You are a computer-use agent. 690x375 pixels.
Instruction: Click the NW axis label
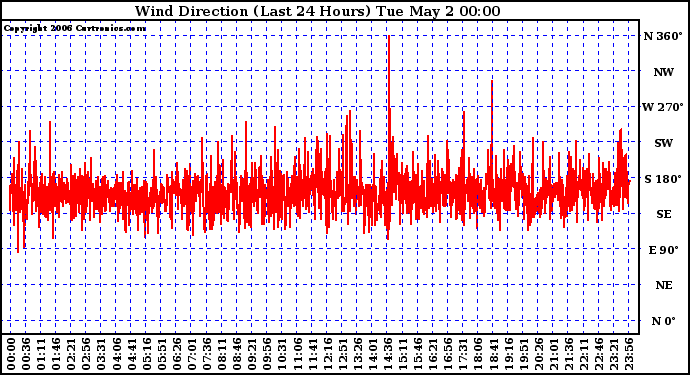point(664,72)
